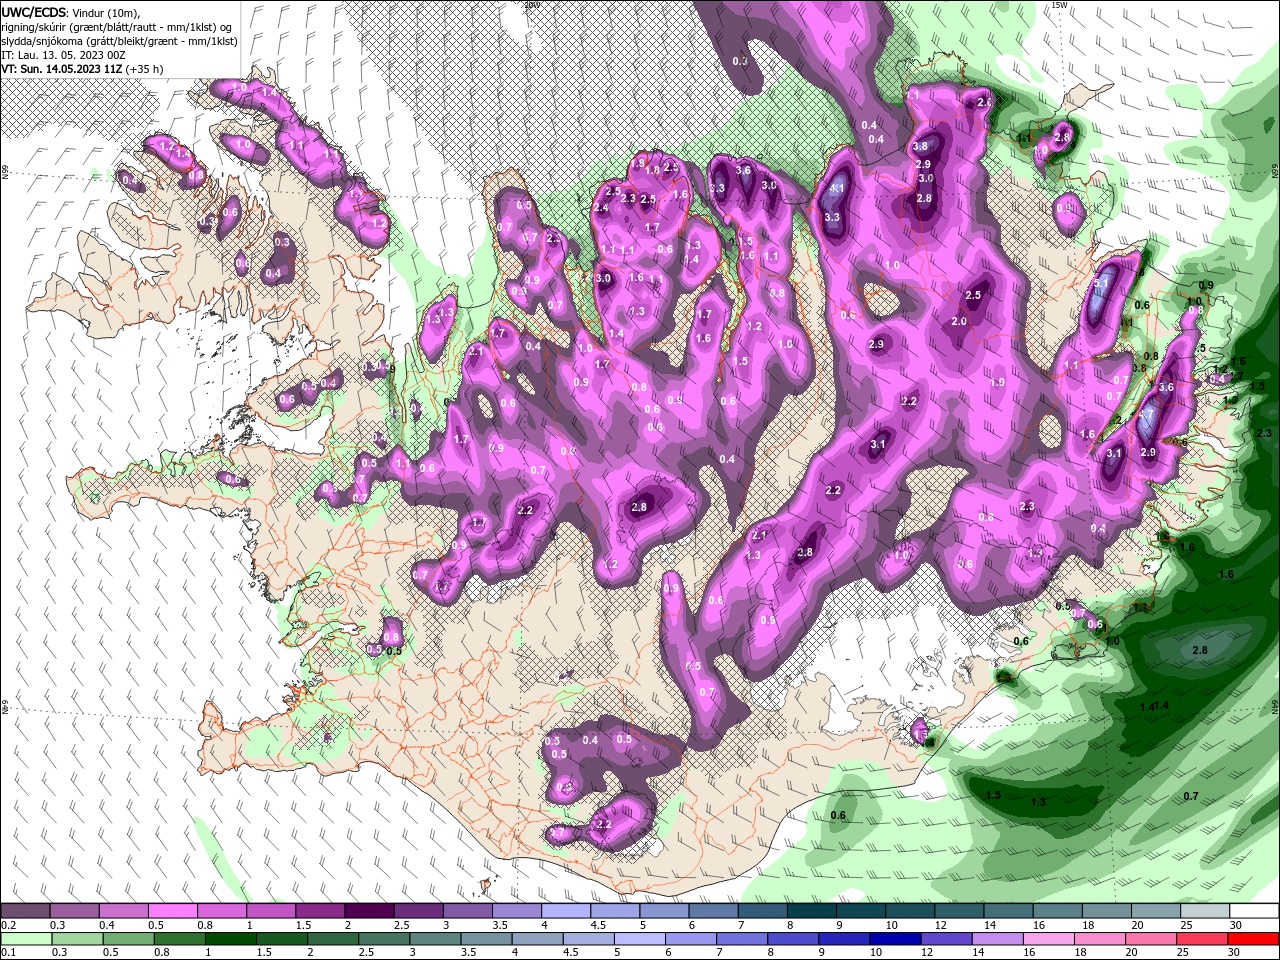Click the white '3.8' snowfall value on the map
Viewport: 1280px width, 960px height.
921,146
